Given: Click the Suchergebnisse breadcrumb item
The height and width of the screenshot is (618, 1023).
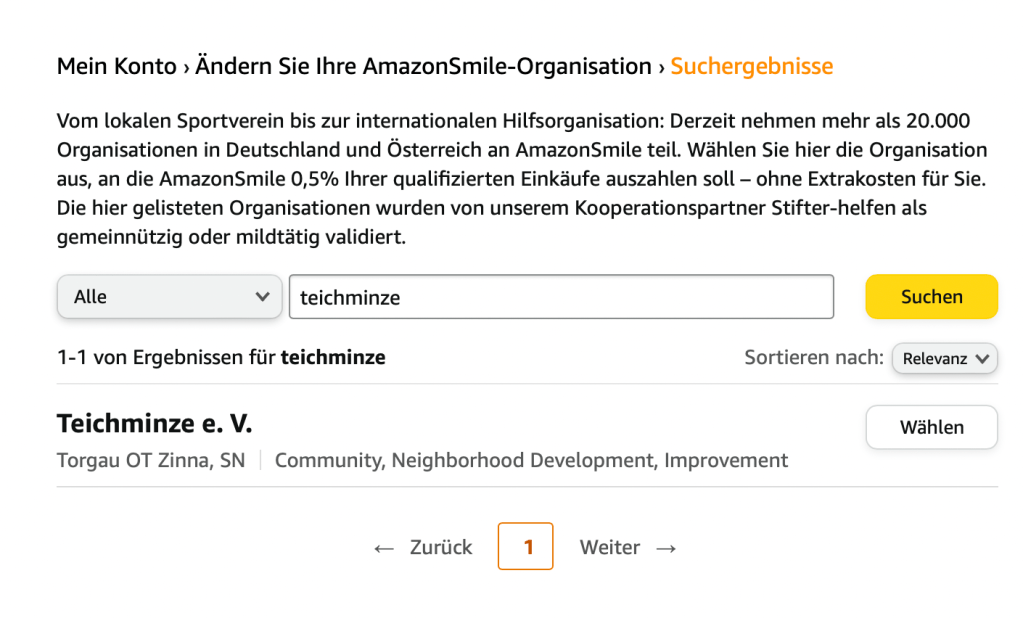Looking at the screenshot, I should tap(751, 67).
